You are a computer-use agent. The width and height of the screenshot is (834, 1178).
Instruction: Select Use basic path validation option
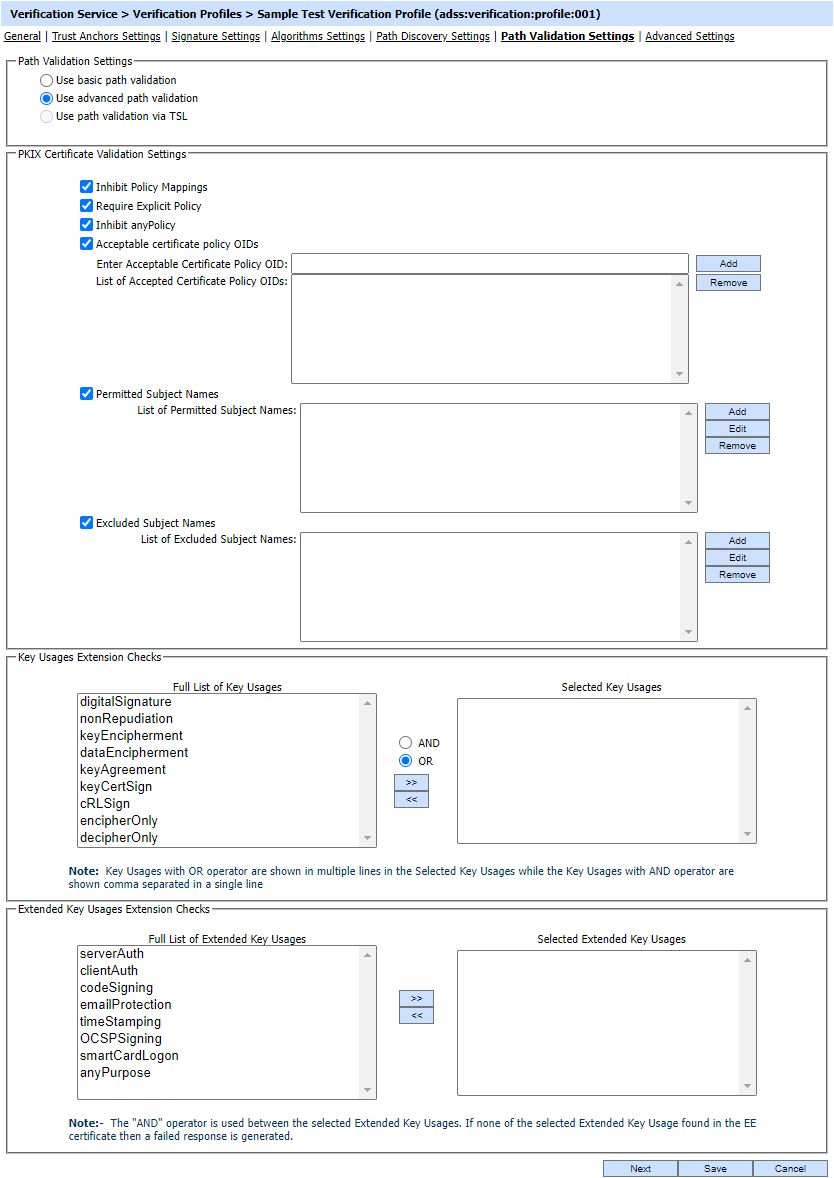coord(47,80)
